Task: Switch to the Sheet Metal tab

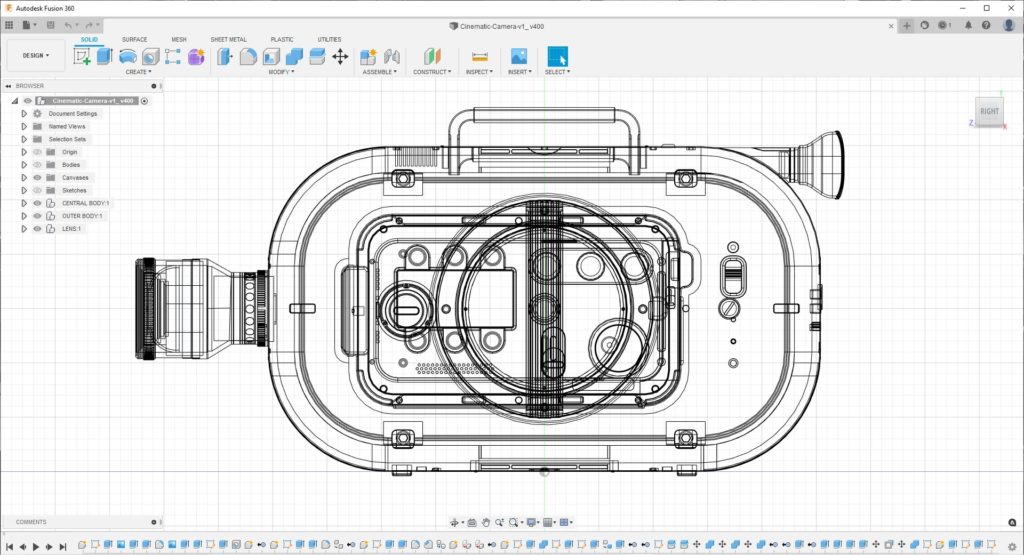Action: 228,40
